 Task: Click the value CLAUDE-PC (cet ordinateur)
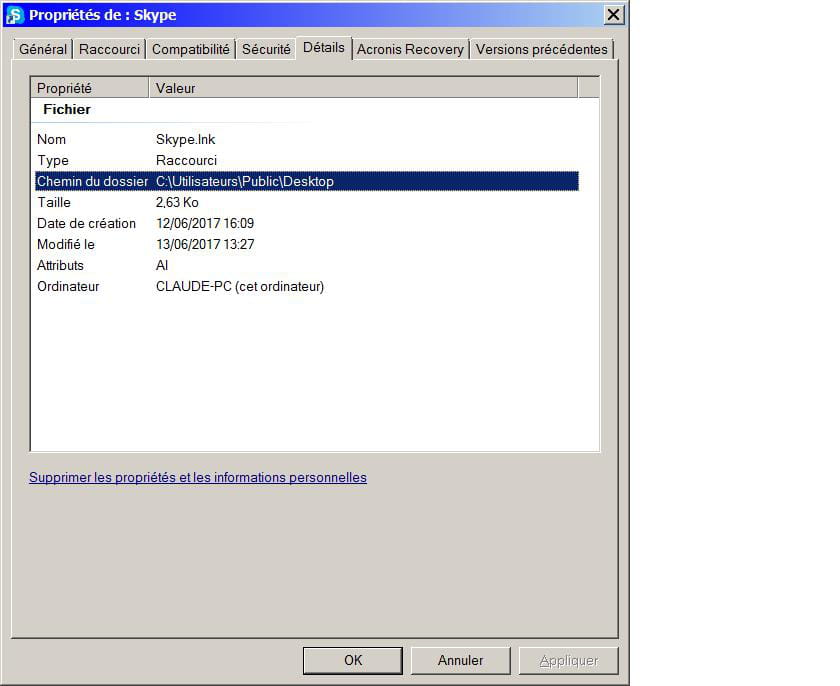pos(240,286)
